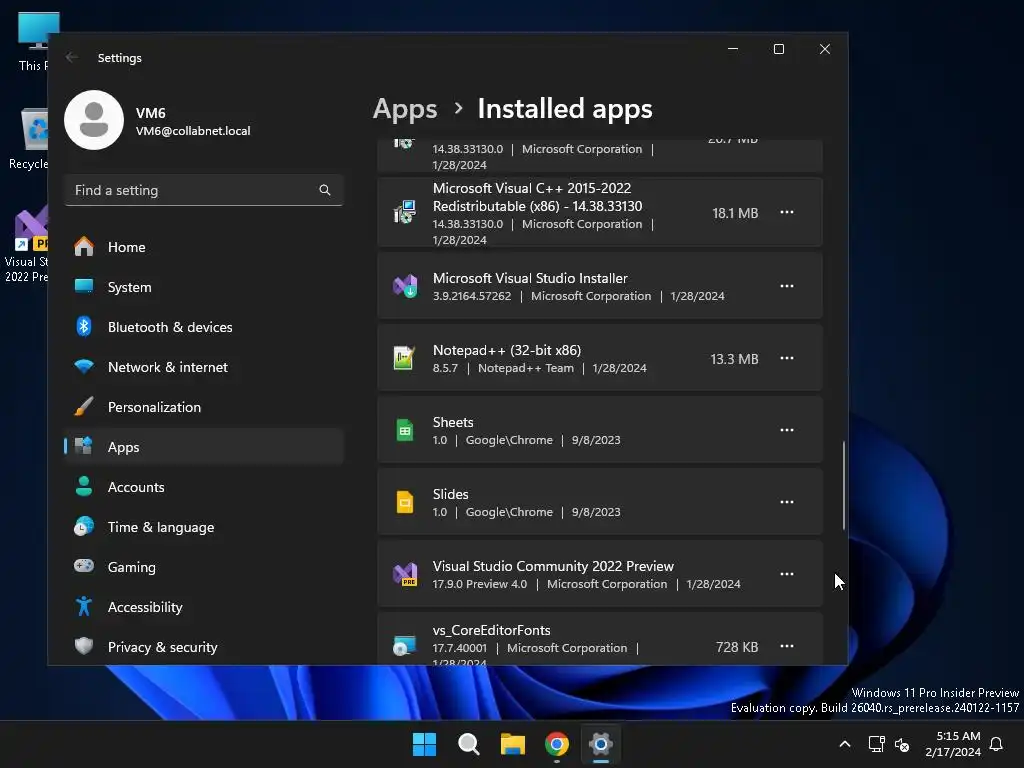Click the Accessibility figure icon
1024x768 pixels.
pos(84,606)
